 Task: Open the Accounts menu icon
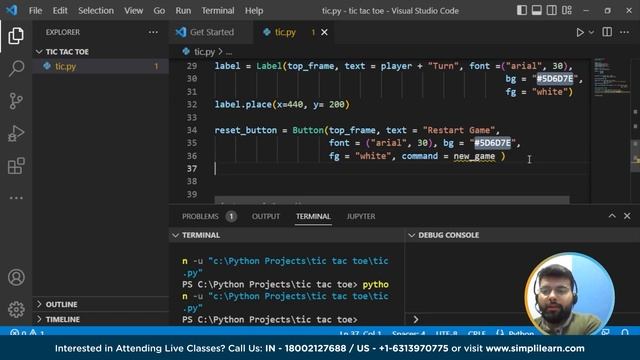[16, 277]
